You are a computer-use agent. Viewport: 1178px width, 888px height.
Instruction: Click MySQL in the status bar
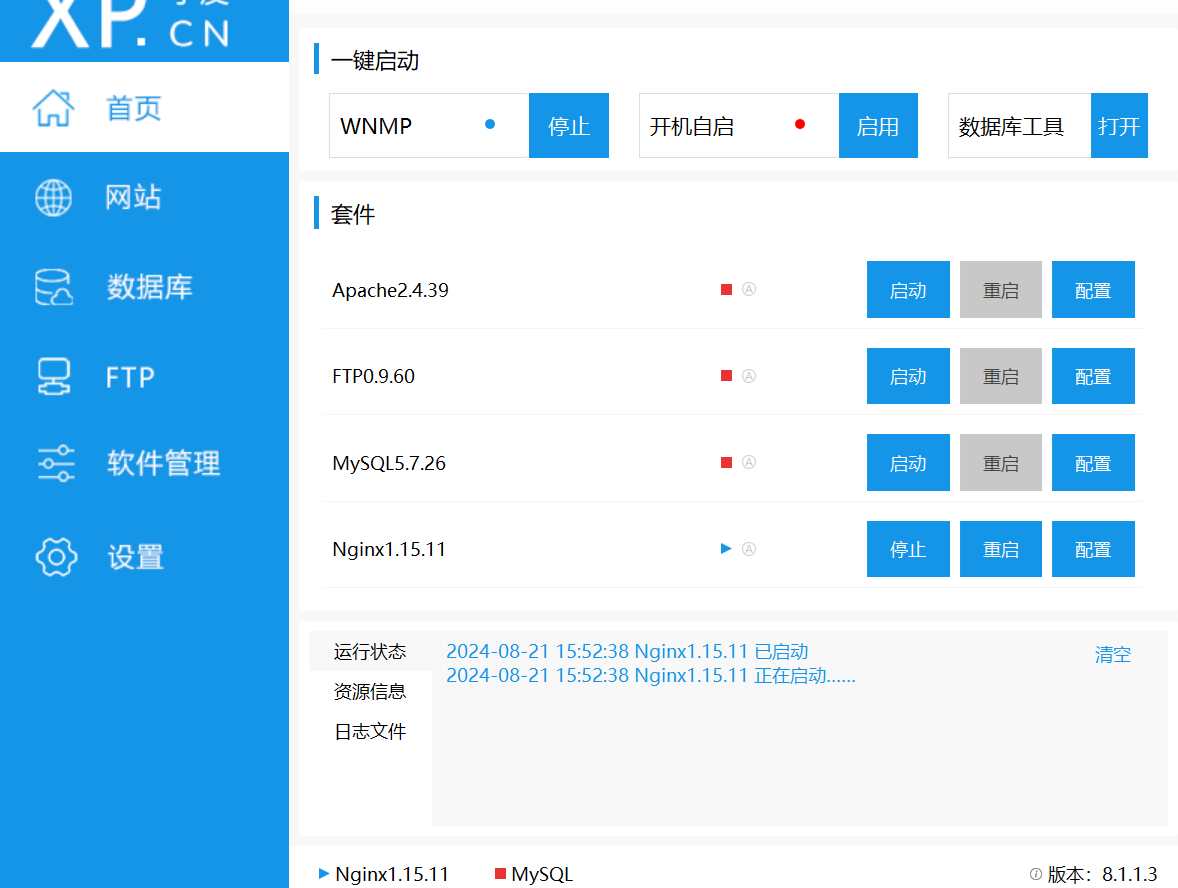[542, 874]
